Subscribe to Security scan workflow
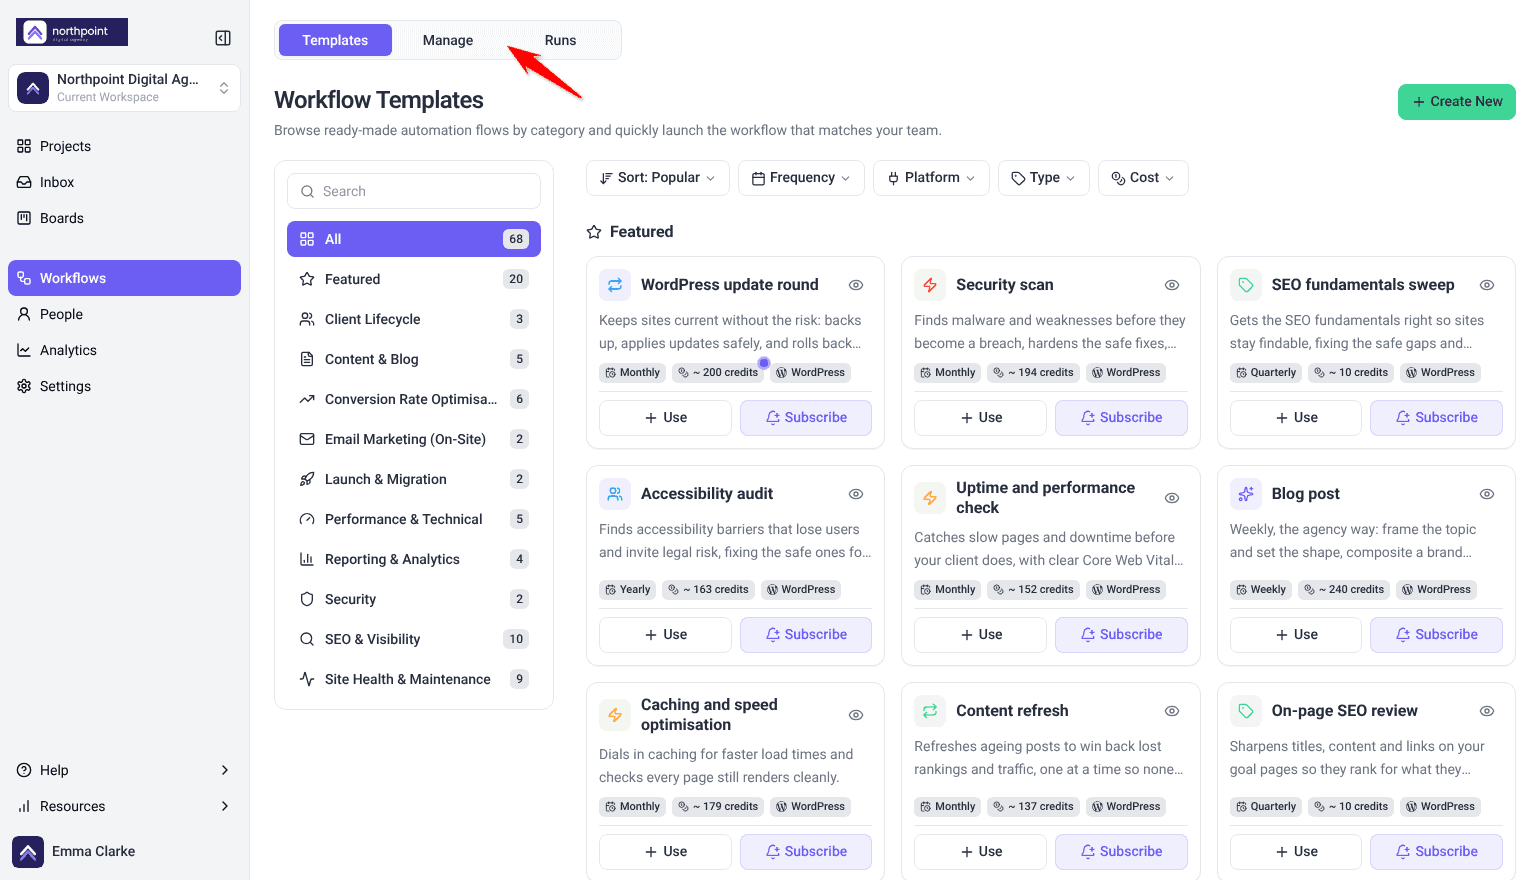 click(x=1121, y=418)
